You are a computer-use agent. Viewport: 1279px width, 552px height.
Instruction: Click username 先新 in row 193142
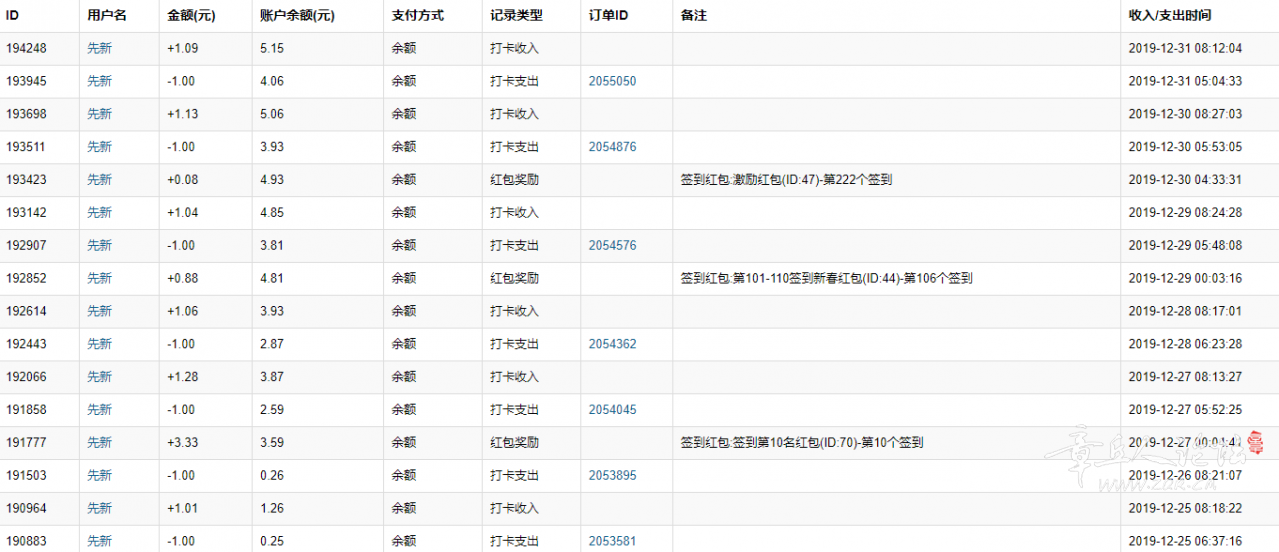coord(100,212)
